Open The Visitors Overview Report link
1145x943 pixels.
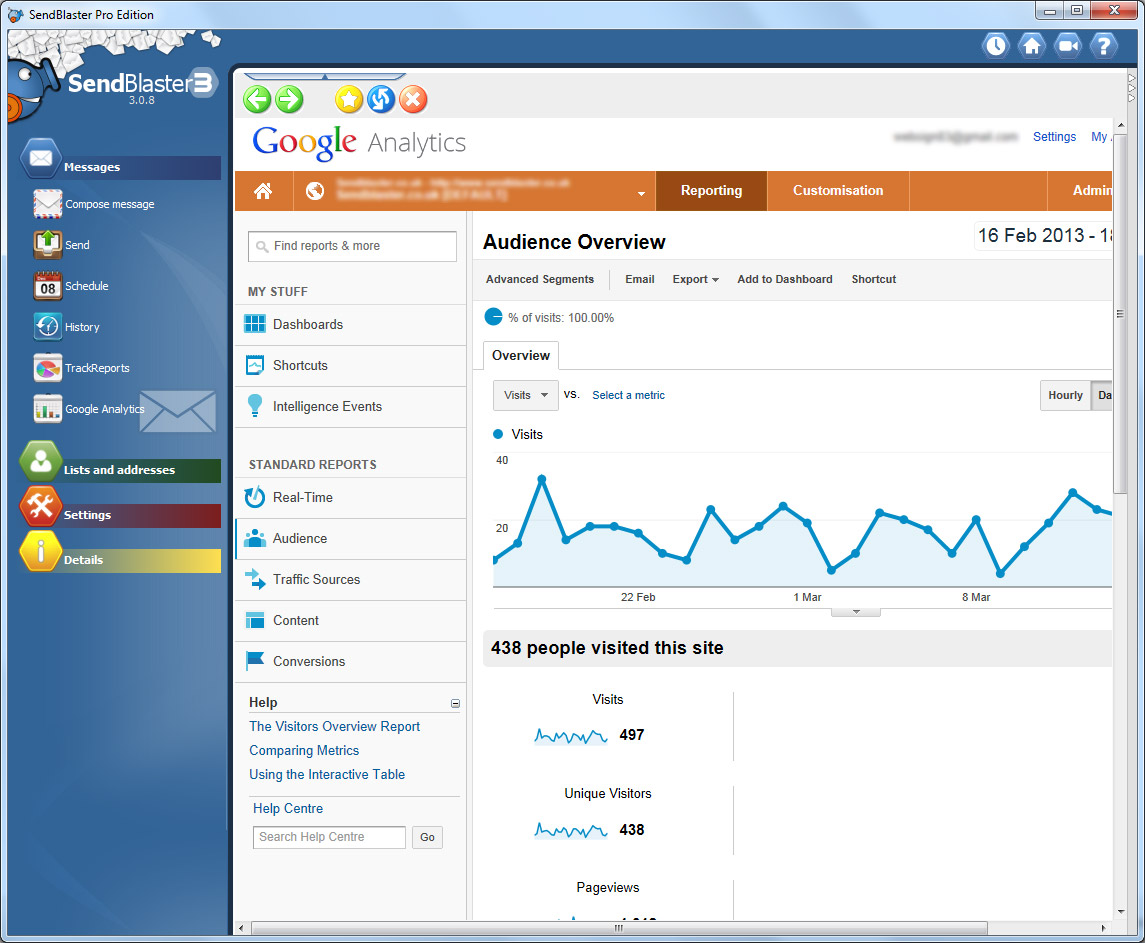(334, 727)
